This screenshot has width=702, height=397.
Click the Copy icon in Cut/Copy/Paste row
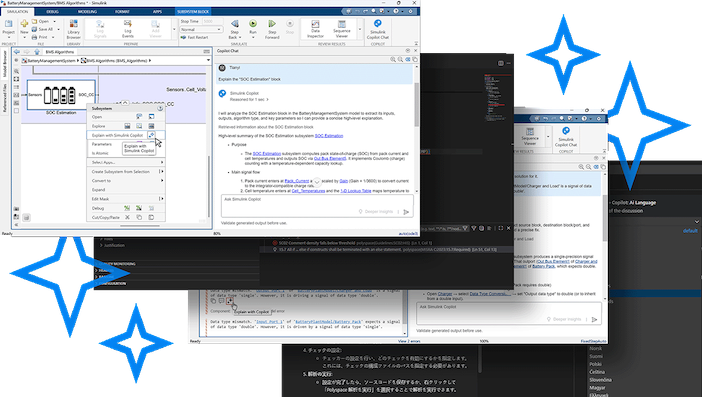point(139,218)
